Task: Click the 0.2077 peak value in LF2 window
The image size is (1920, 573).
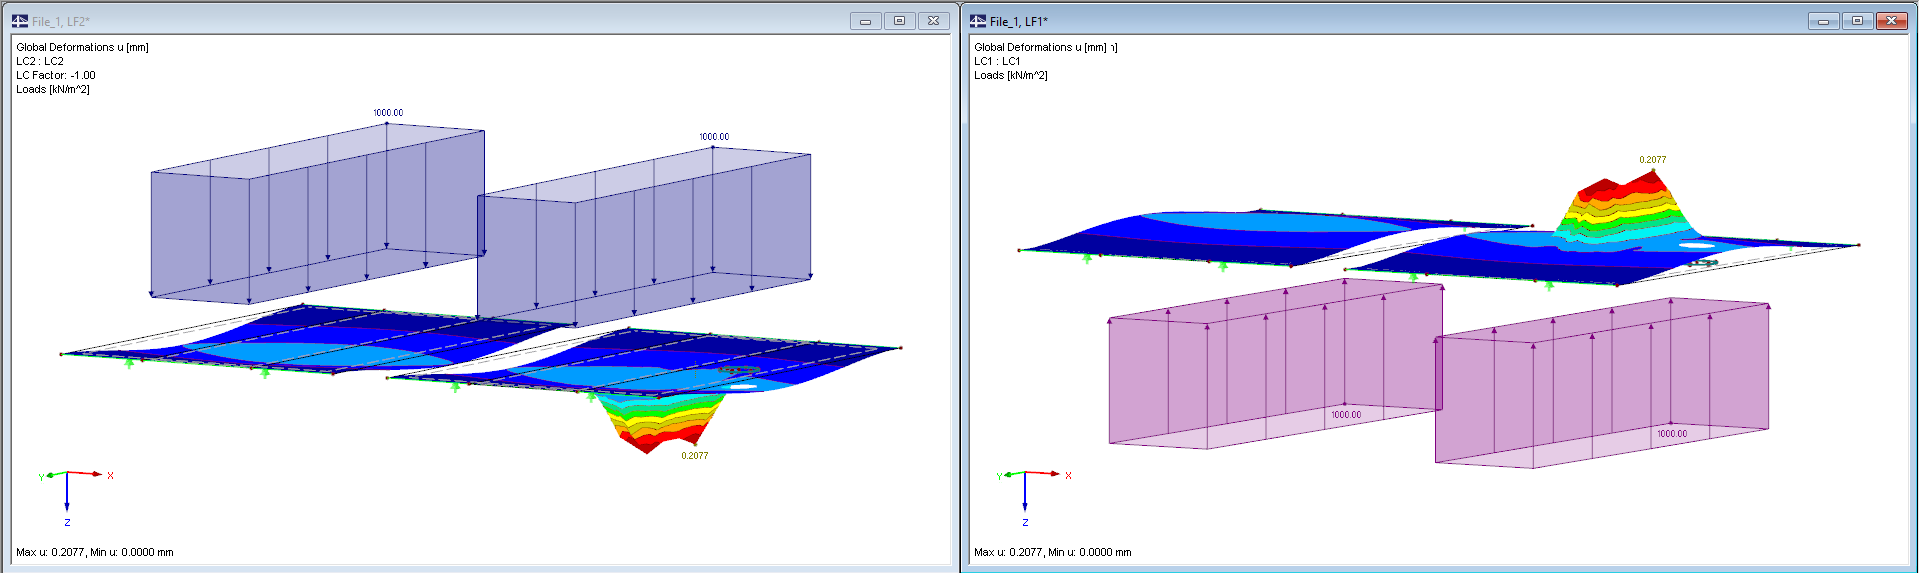Action: 695,456
